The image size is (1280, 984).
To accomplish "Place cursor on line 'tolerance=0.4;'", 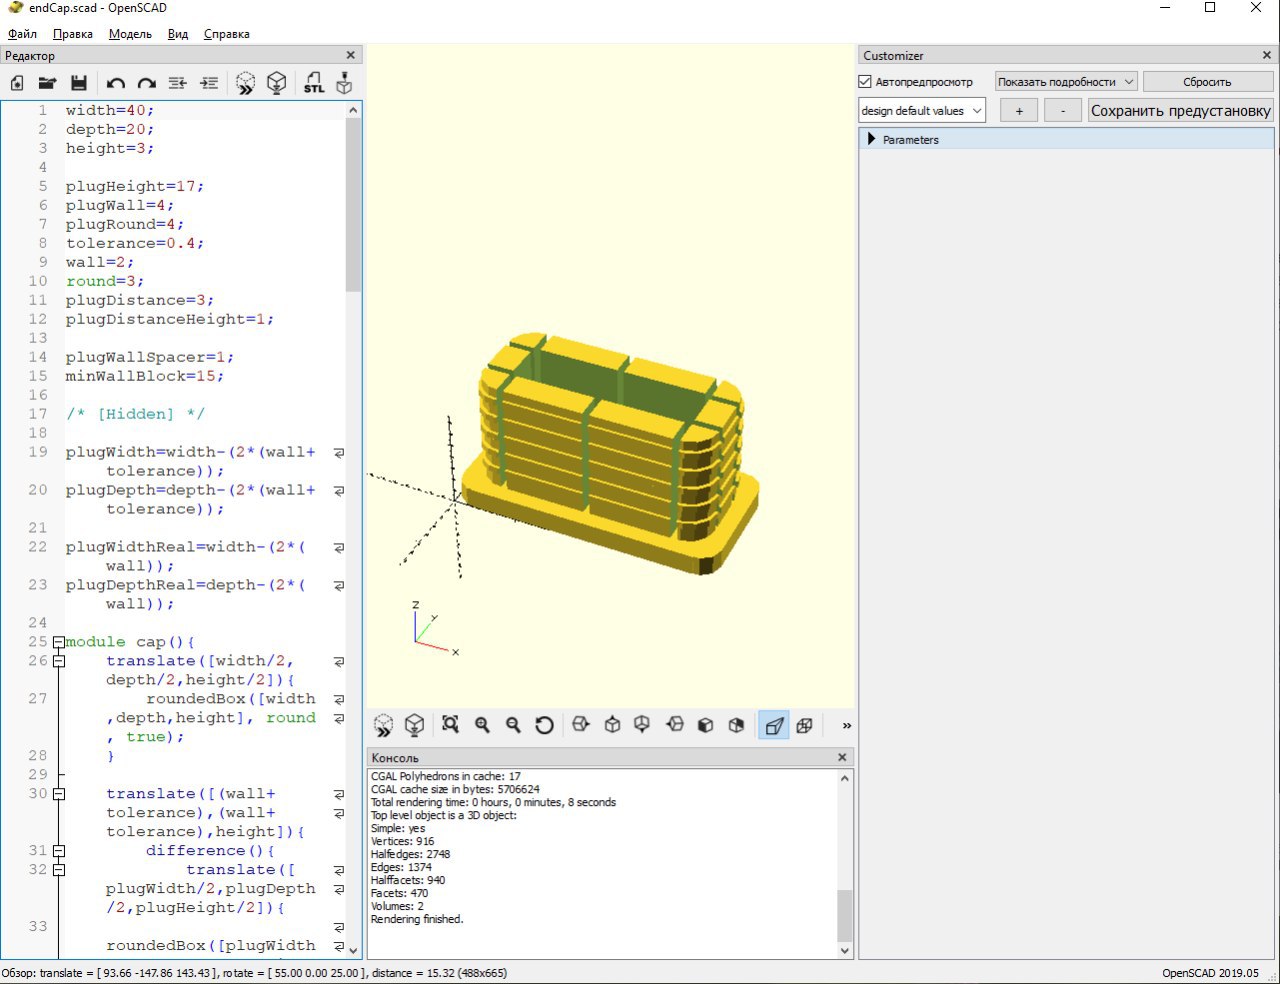I will (x=135, y=243).
